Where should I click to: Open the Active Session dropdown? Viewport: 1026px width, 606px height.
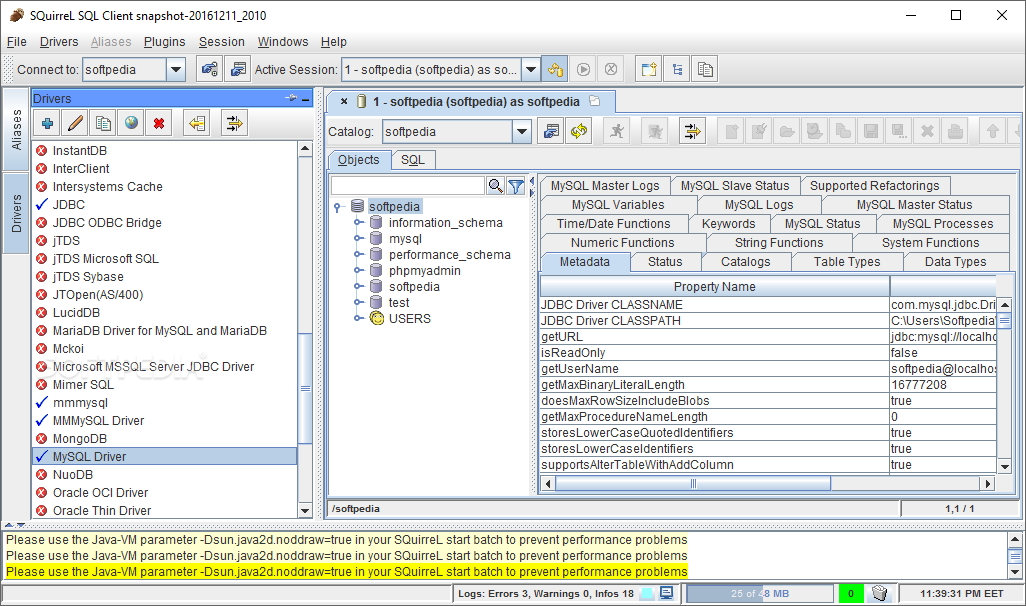click(531, 69)
